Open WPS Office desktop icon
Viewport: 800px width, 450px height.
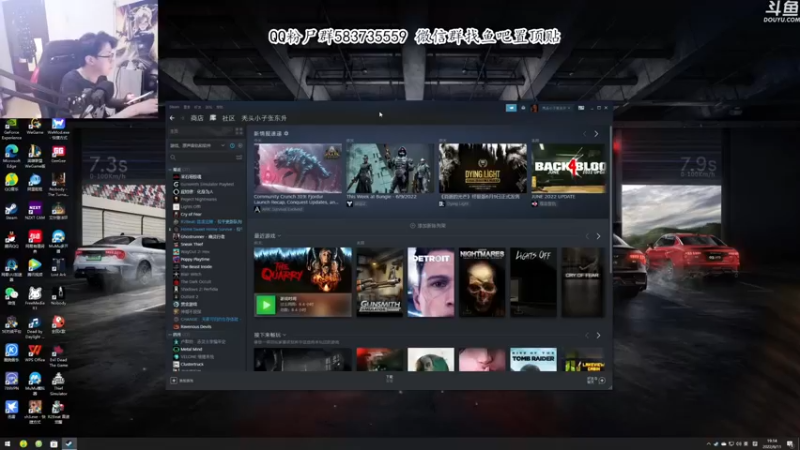35,352
